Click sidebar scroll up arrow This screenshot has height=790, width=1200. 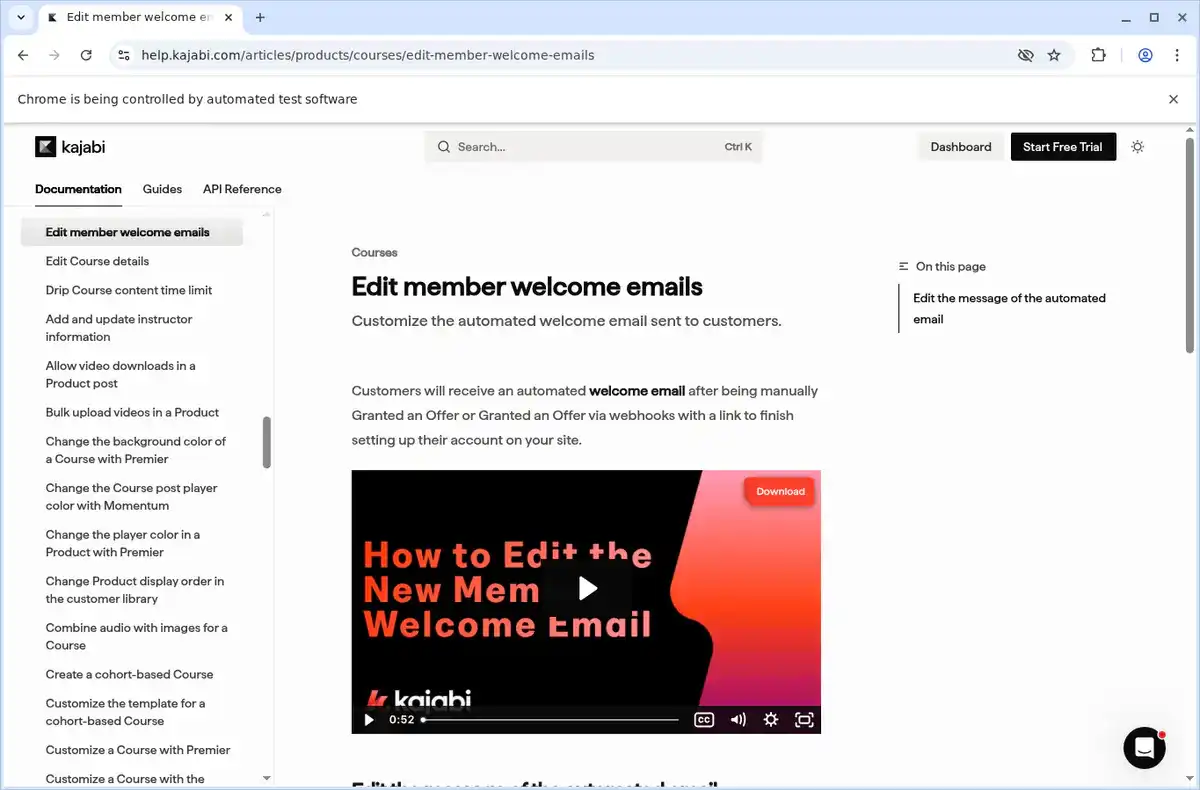pyautogui.click(x=267, y=214)
